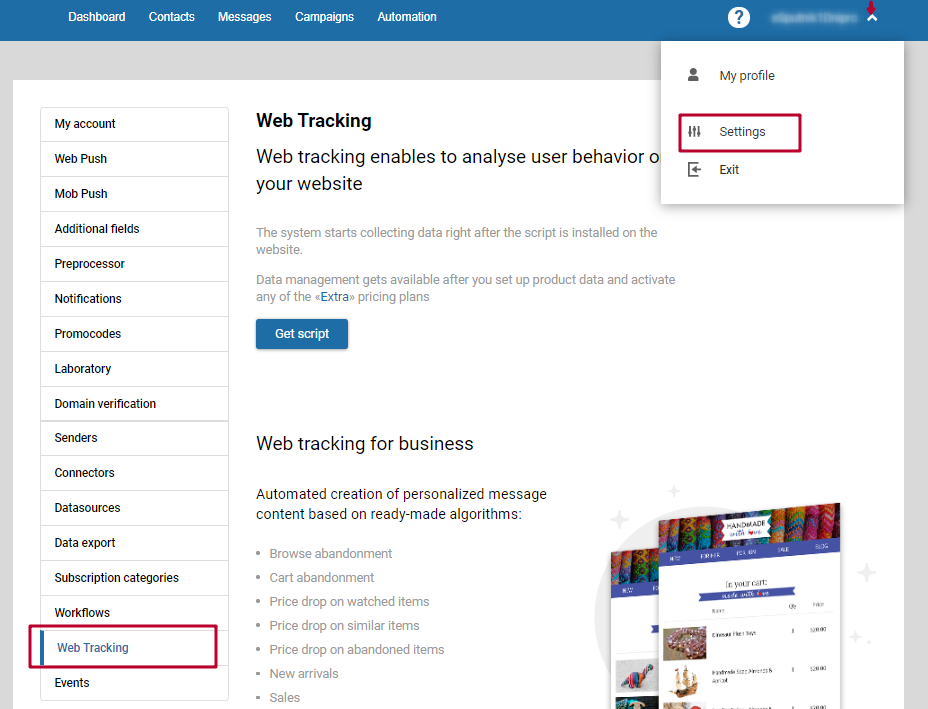The width and height of the screenshot is (928, 709).
Task: Click 'New arrivals' list item
Action: (304, 674)
